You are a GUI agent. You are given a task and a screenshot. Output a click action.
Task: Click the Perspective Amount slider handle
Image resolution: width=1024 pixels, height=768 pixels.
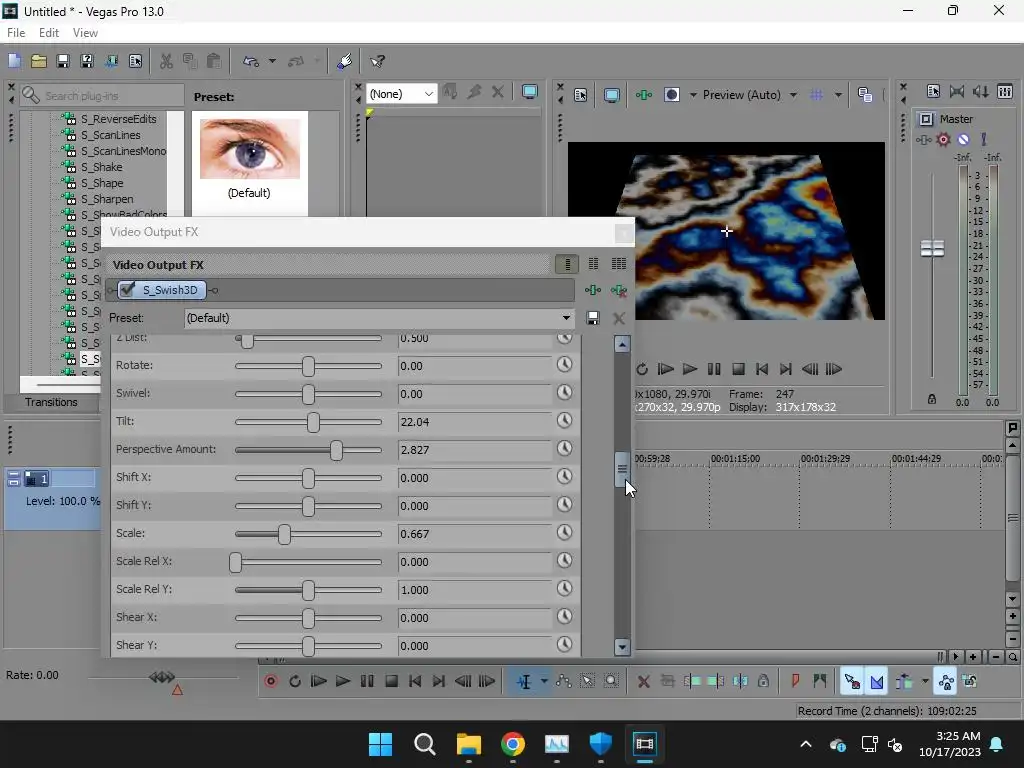point(336,450)
